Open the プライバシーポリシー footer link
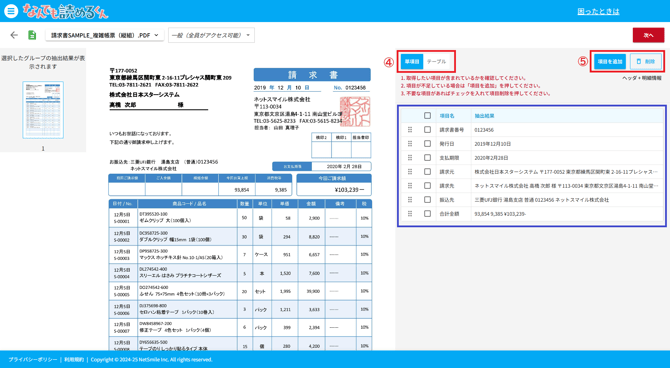Viewport: 670px width, 368px height. pyautogui.click(x=32, y=359)
